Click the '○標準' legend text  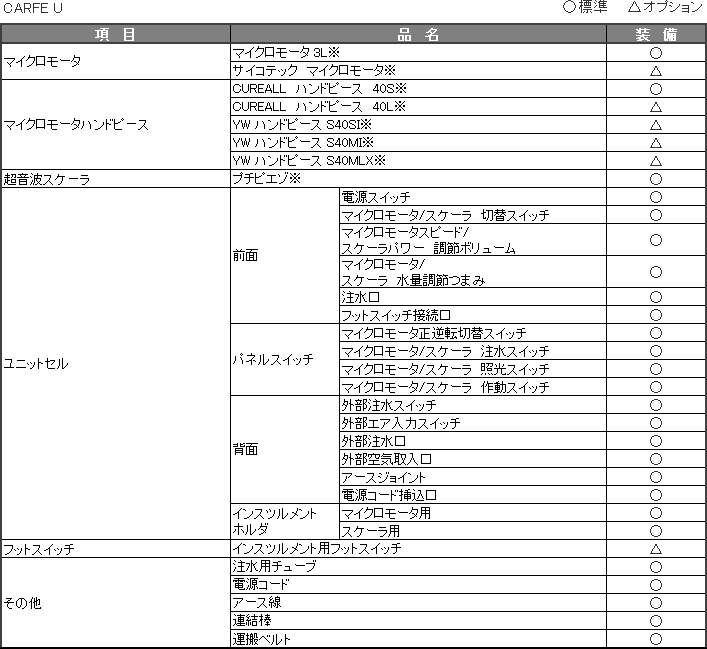pyautogui.click(x=585, y=7)
